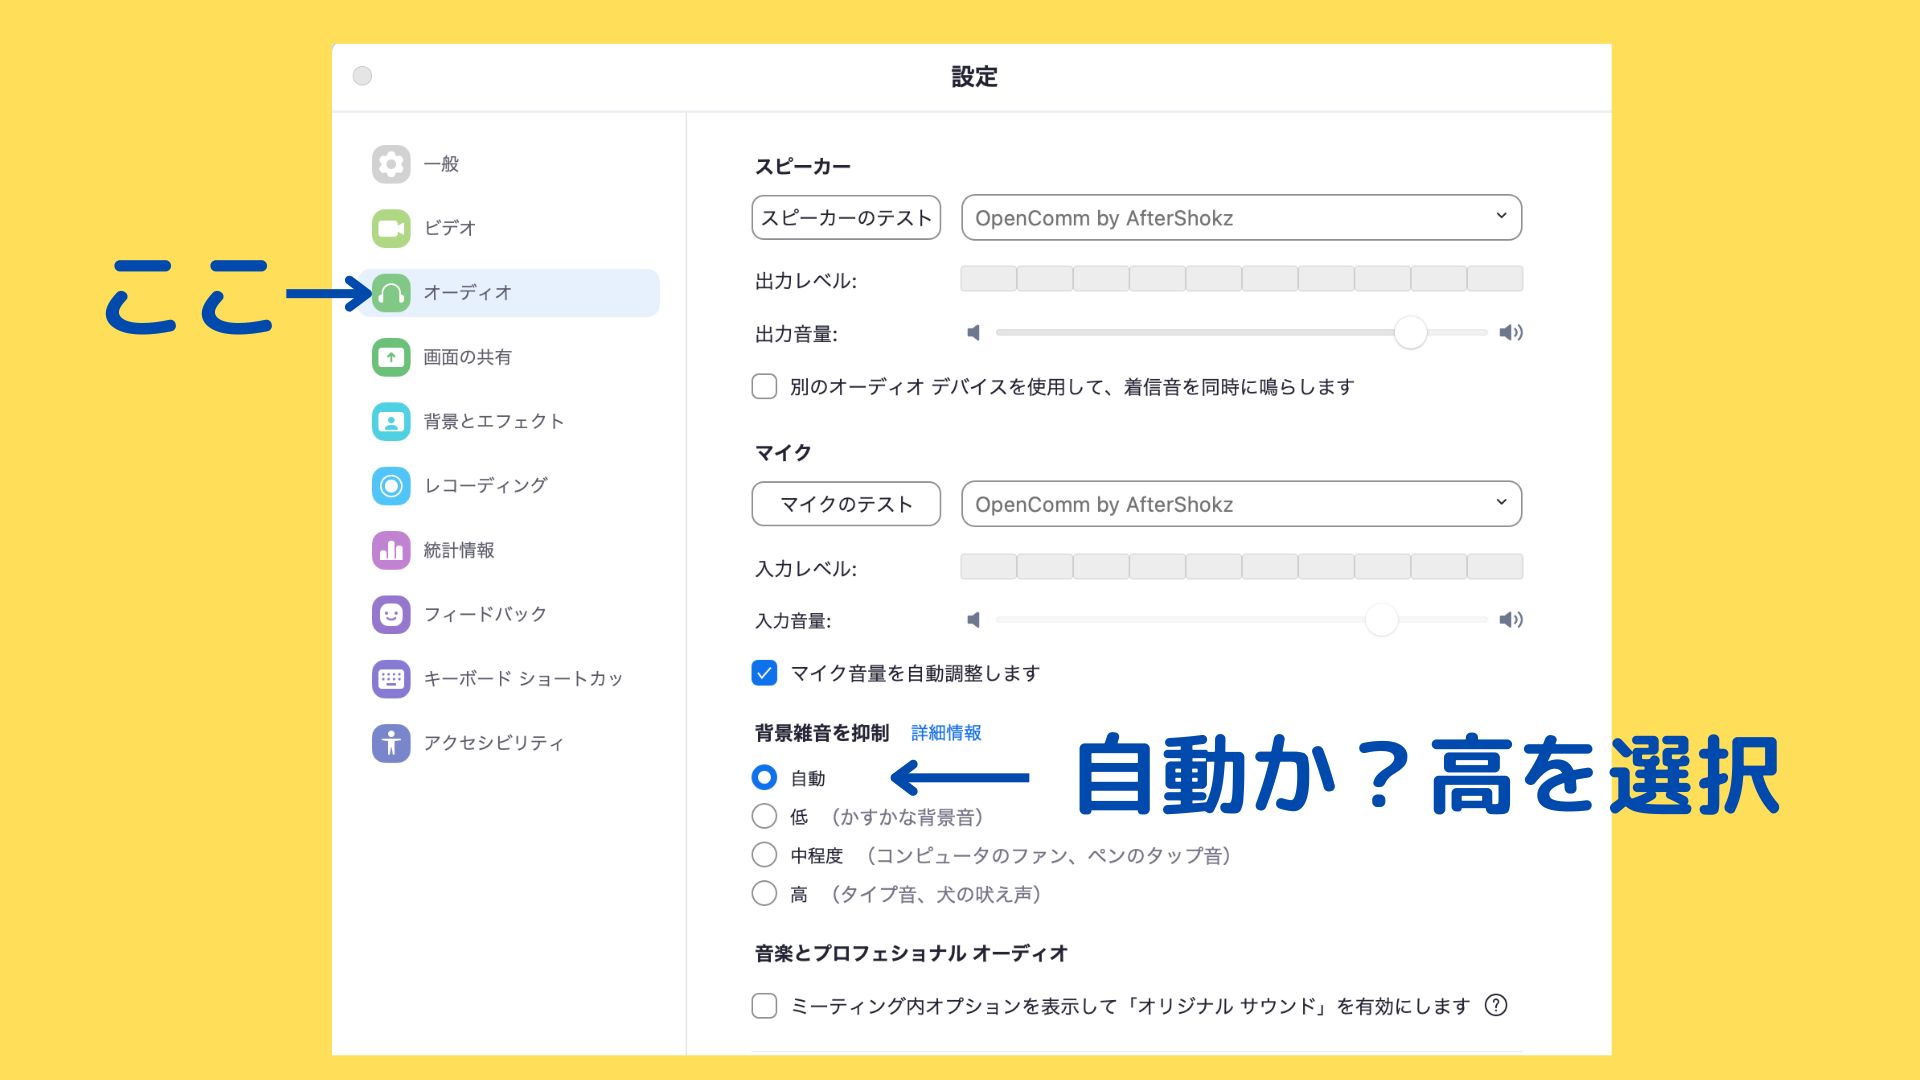Expand microphone device dropdown OpenComm
Image resolution: width=1920 pixels, height=1080 pixels.
pyautogui.click(x=1241, y=505)
